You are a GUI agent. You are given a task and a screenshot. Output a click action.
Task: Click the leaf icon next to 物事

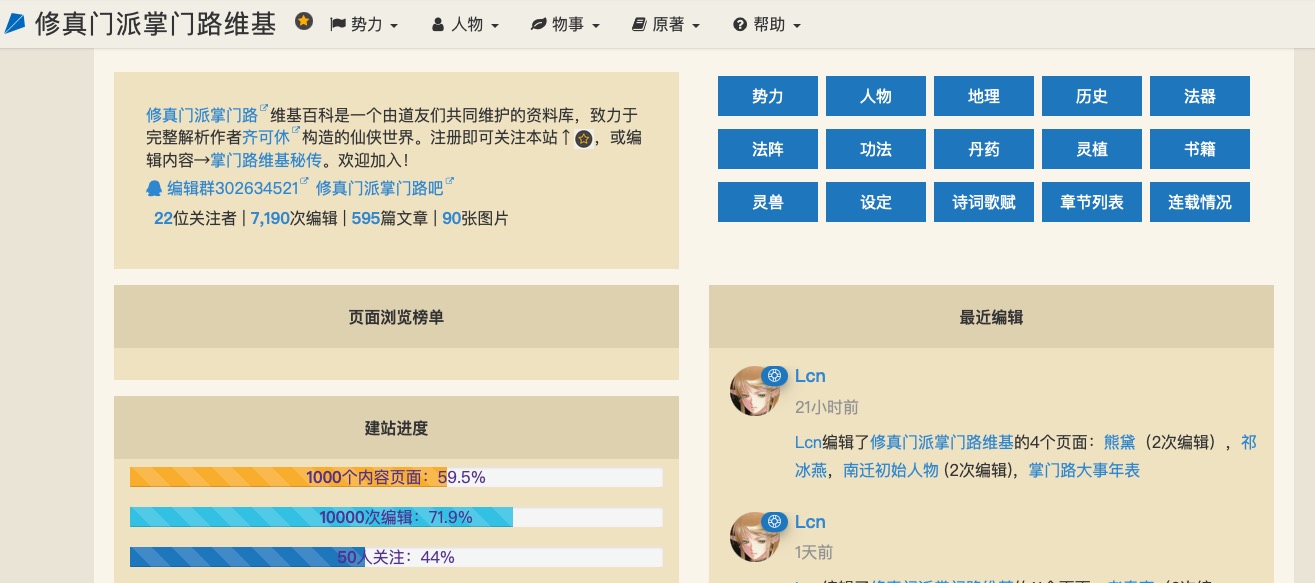click(538, 24)
